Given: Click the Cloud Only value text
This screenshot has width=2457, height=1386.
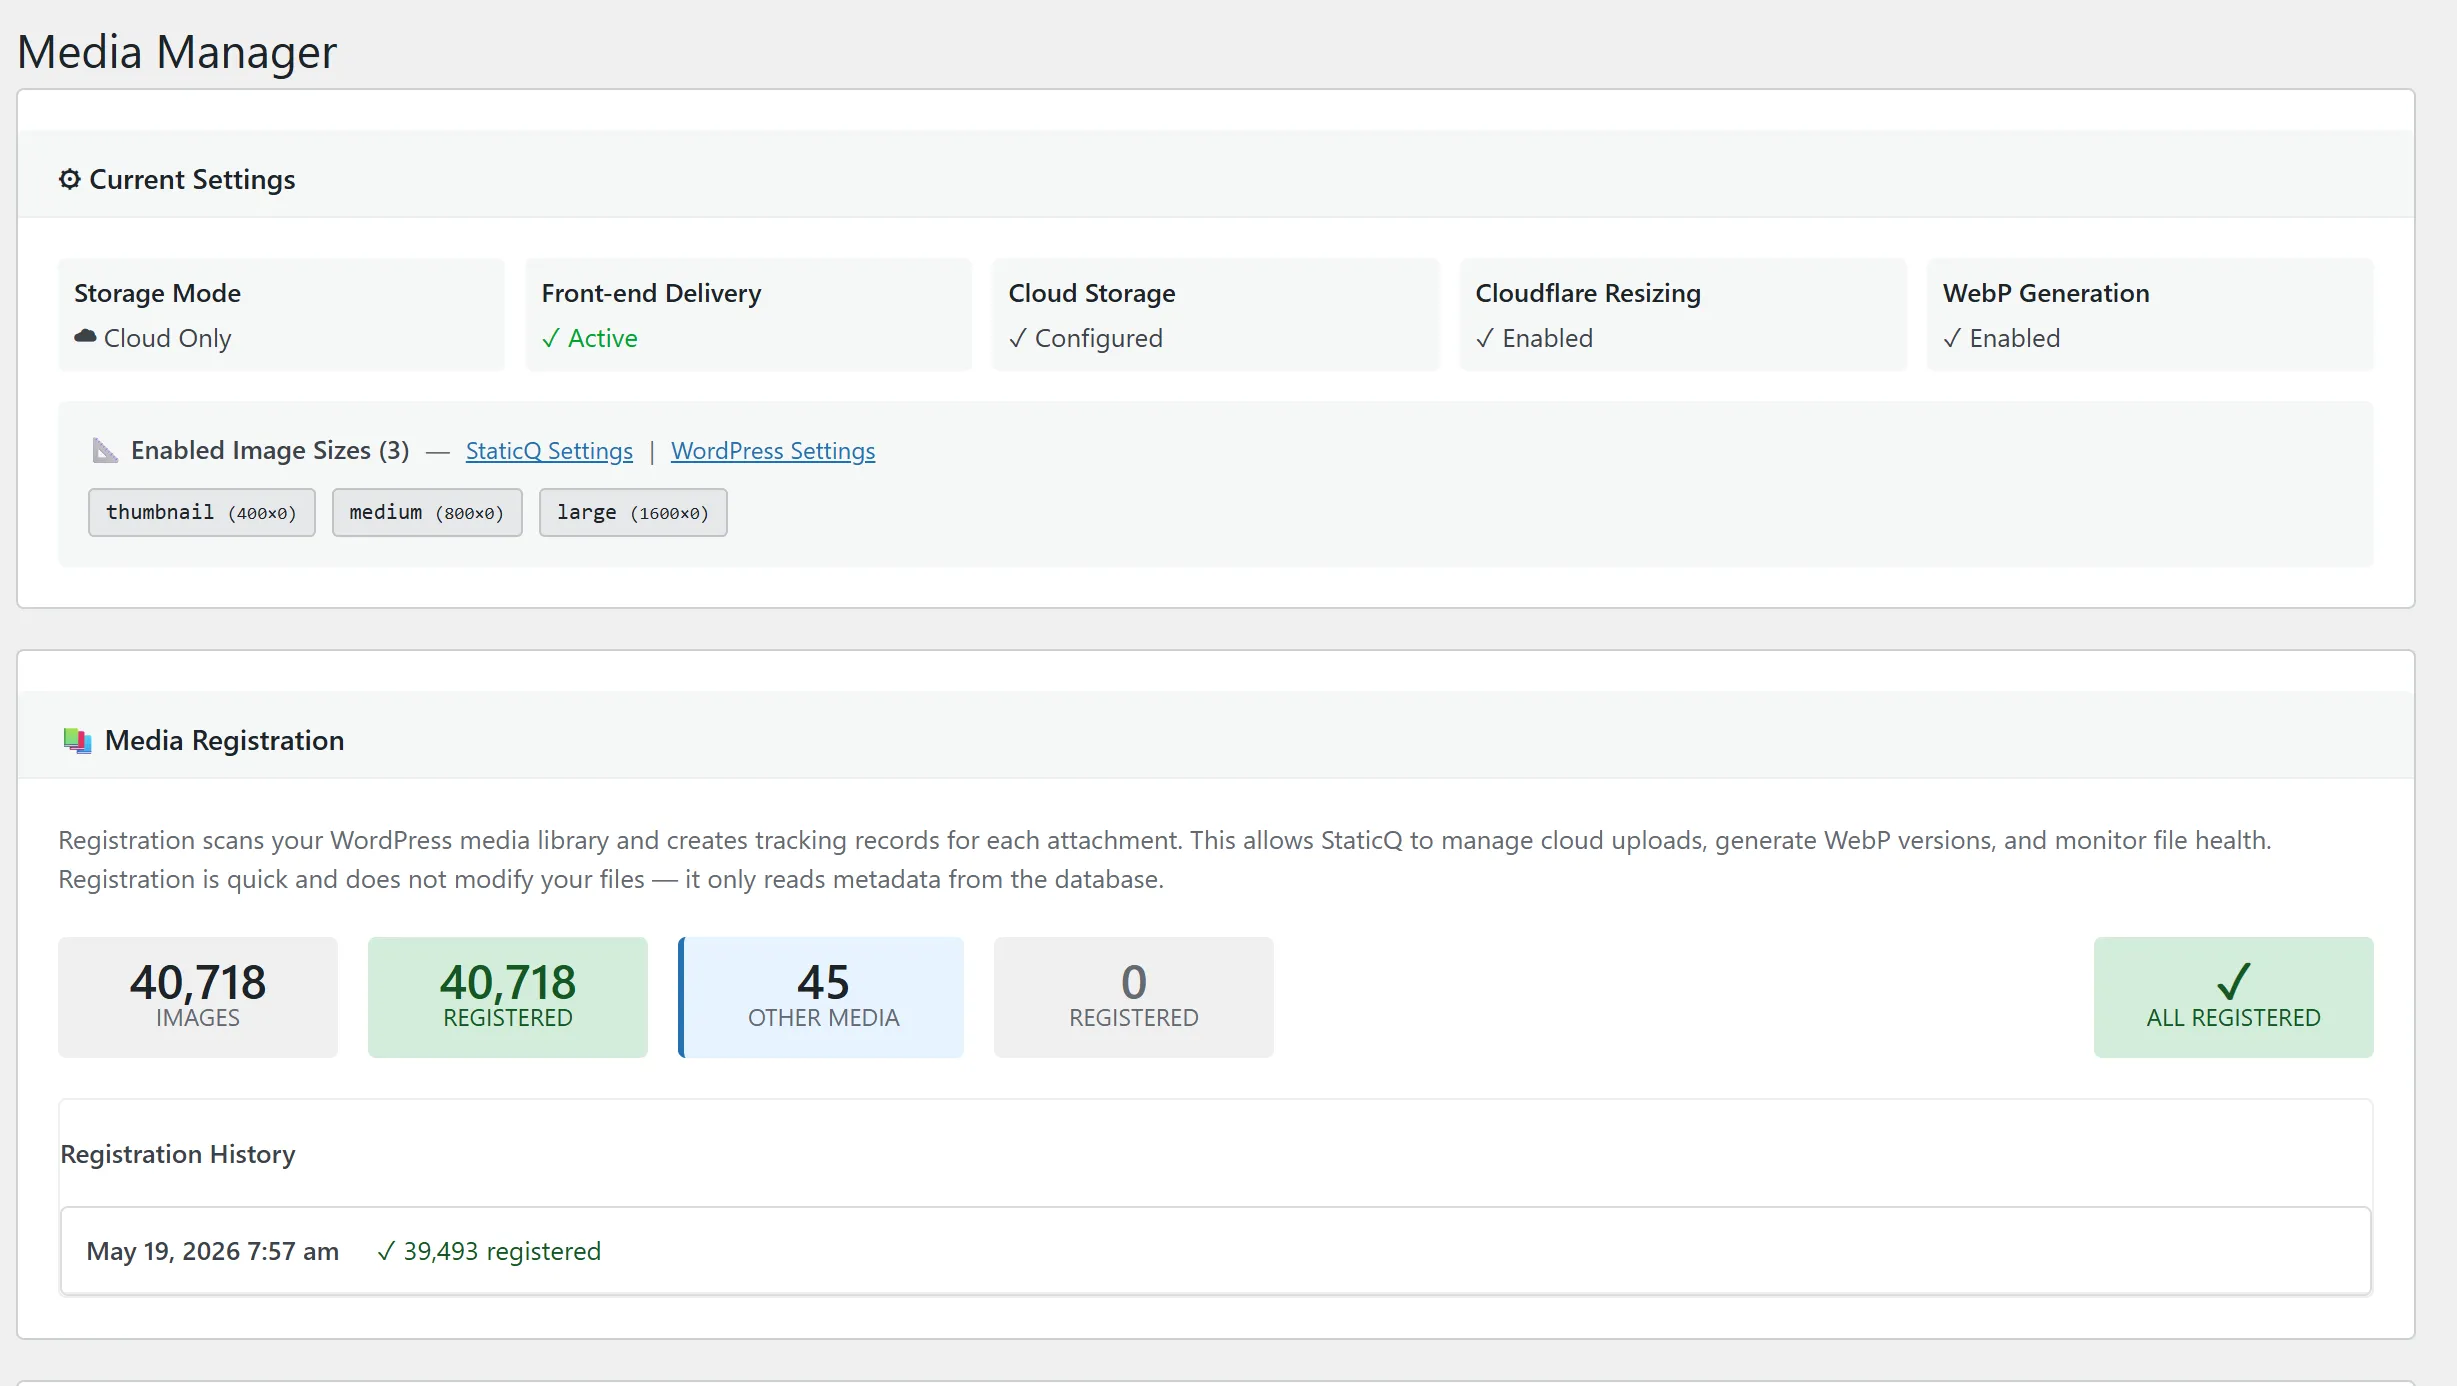Looking at the screenshot, I should pos(167,338).
